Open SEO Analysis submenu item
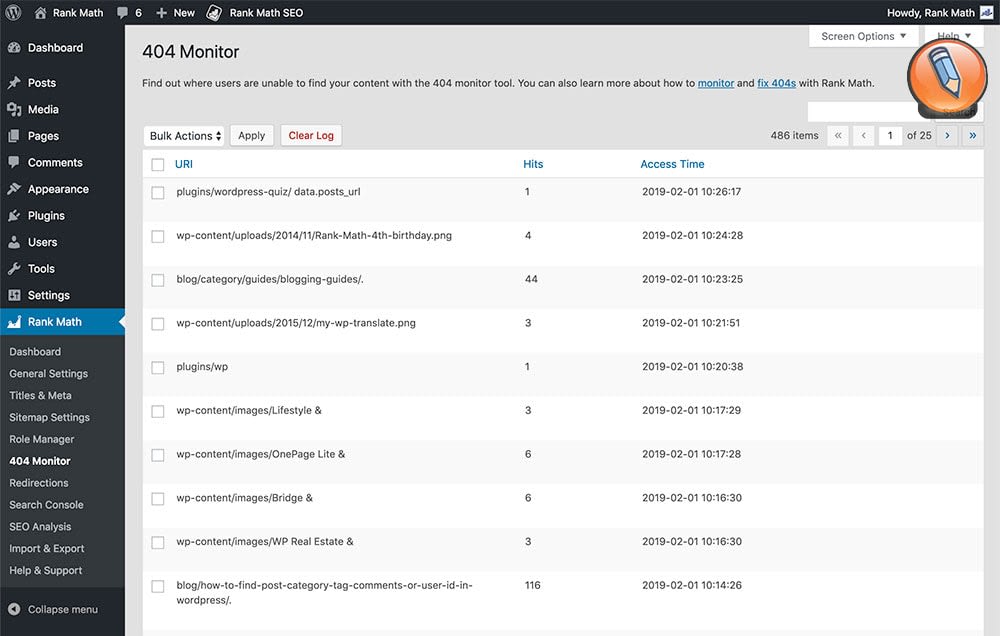 40,526
